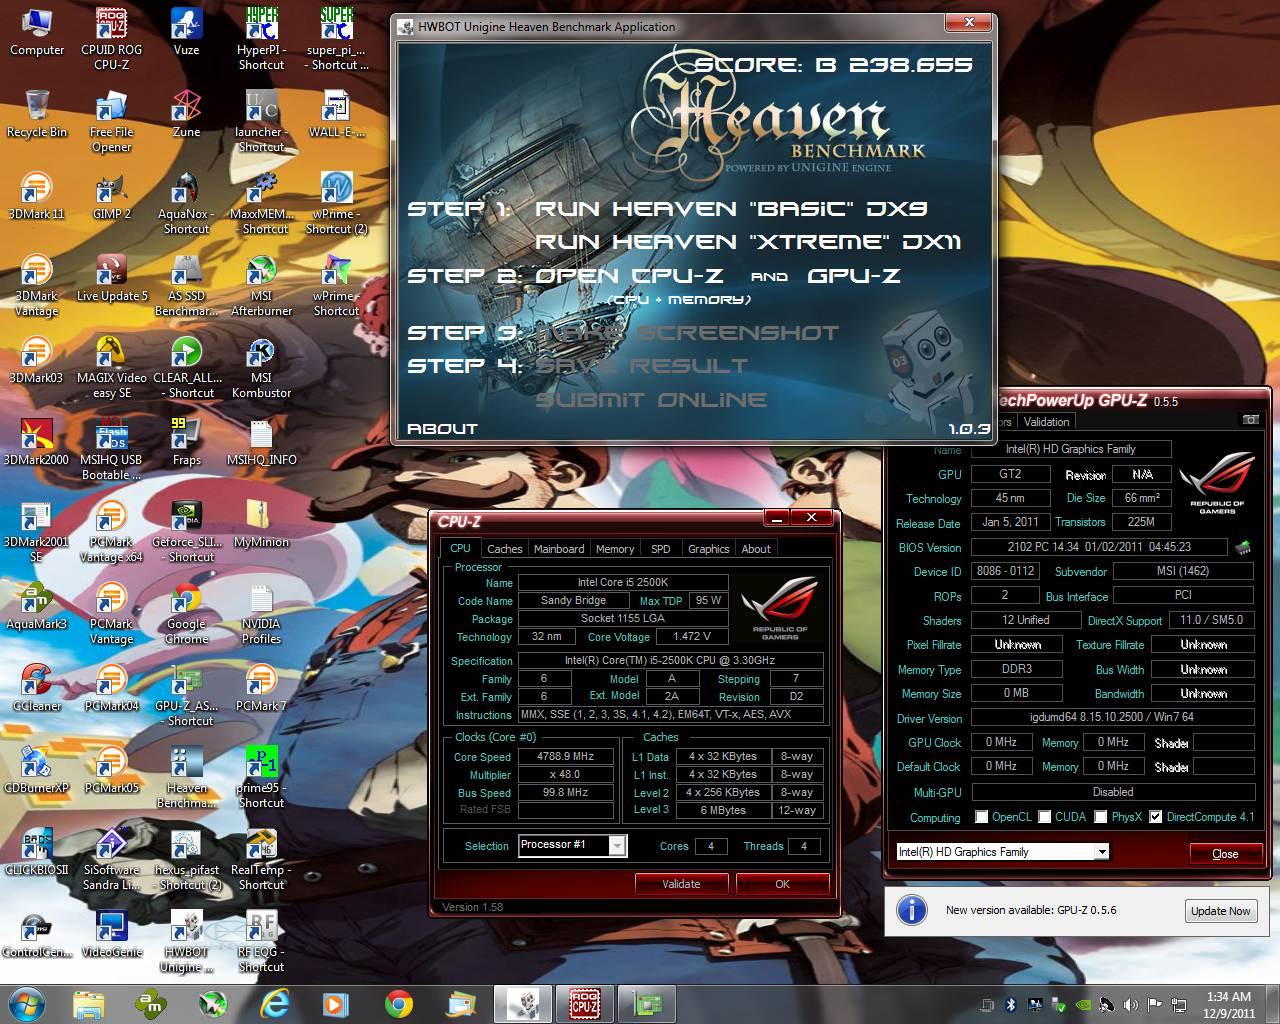Select the wPrime shortcut (2) icon
Screen dimensions: 1280x1024
[x=336, y=204]
